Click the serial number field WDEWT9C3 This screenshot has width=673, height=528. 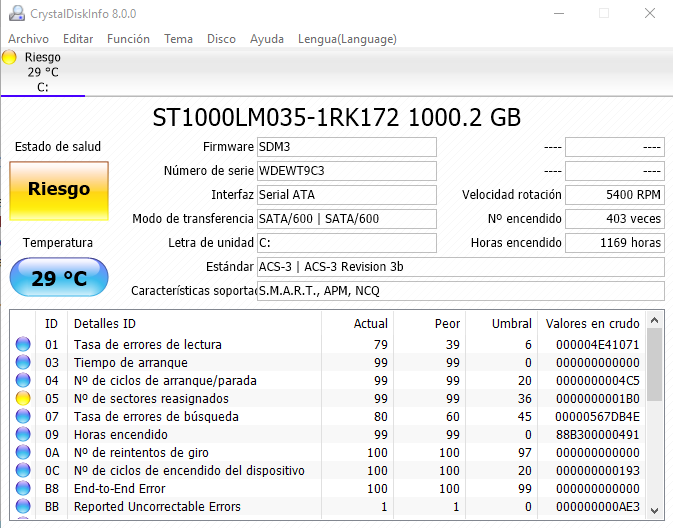point(347,171)
